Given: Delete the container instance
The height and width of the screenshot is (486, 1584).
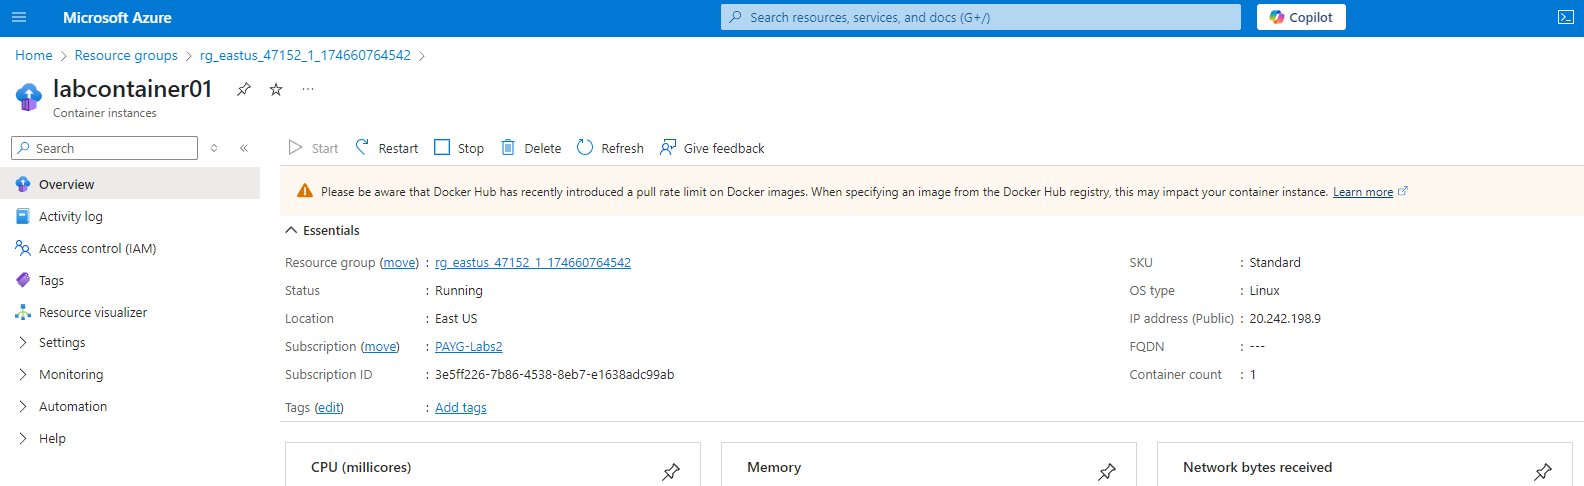Looking at the screenshot, I should tap(531, 148).
